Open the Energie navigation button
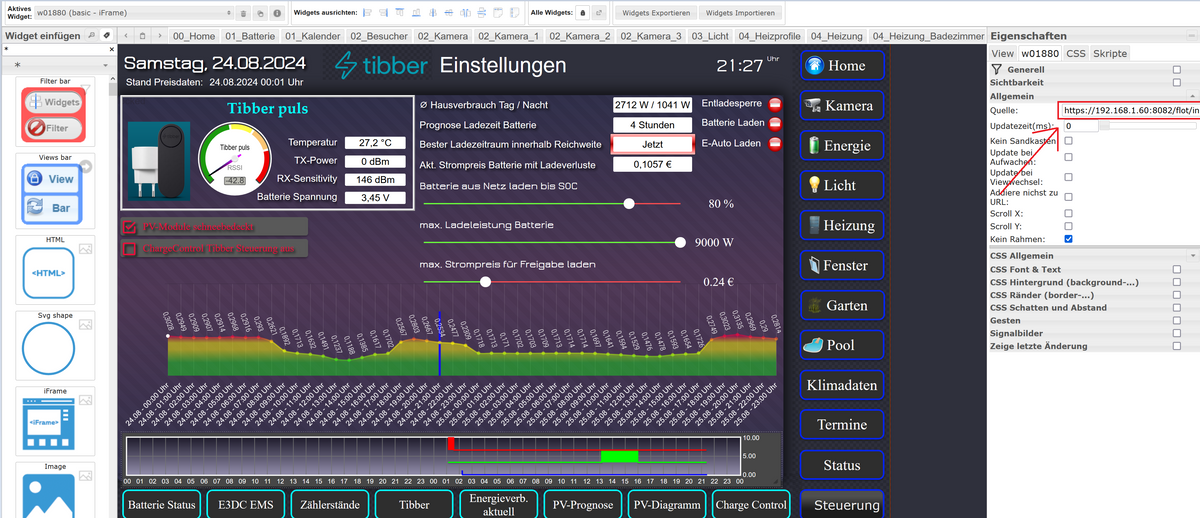1200x518 pixels. click(x=841, y=146)
